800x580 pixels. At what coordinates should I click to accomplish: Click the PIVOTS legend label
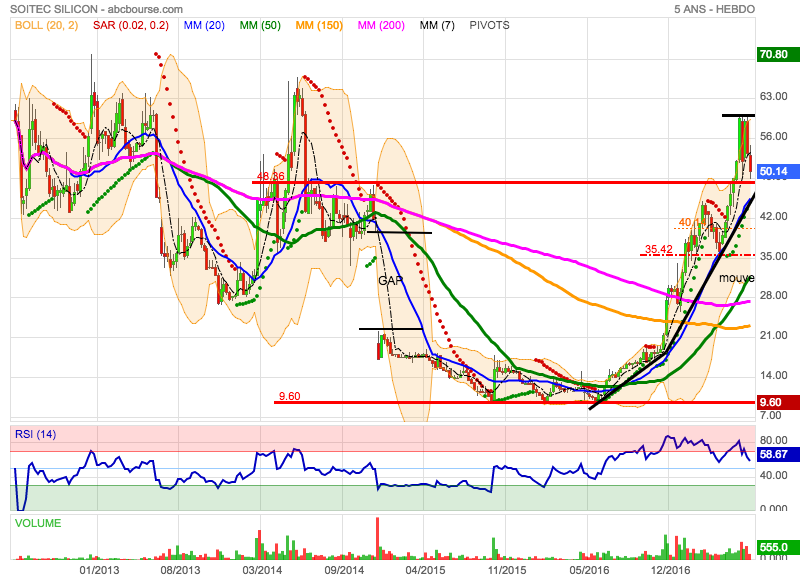(488, 25)
